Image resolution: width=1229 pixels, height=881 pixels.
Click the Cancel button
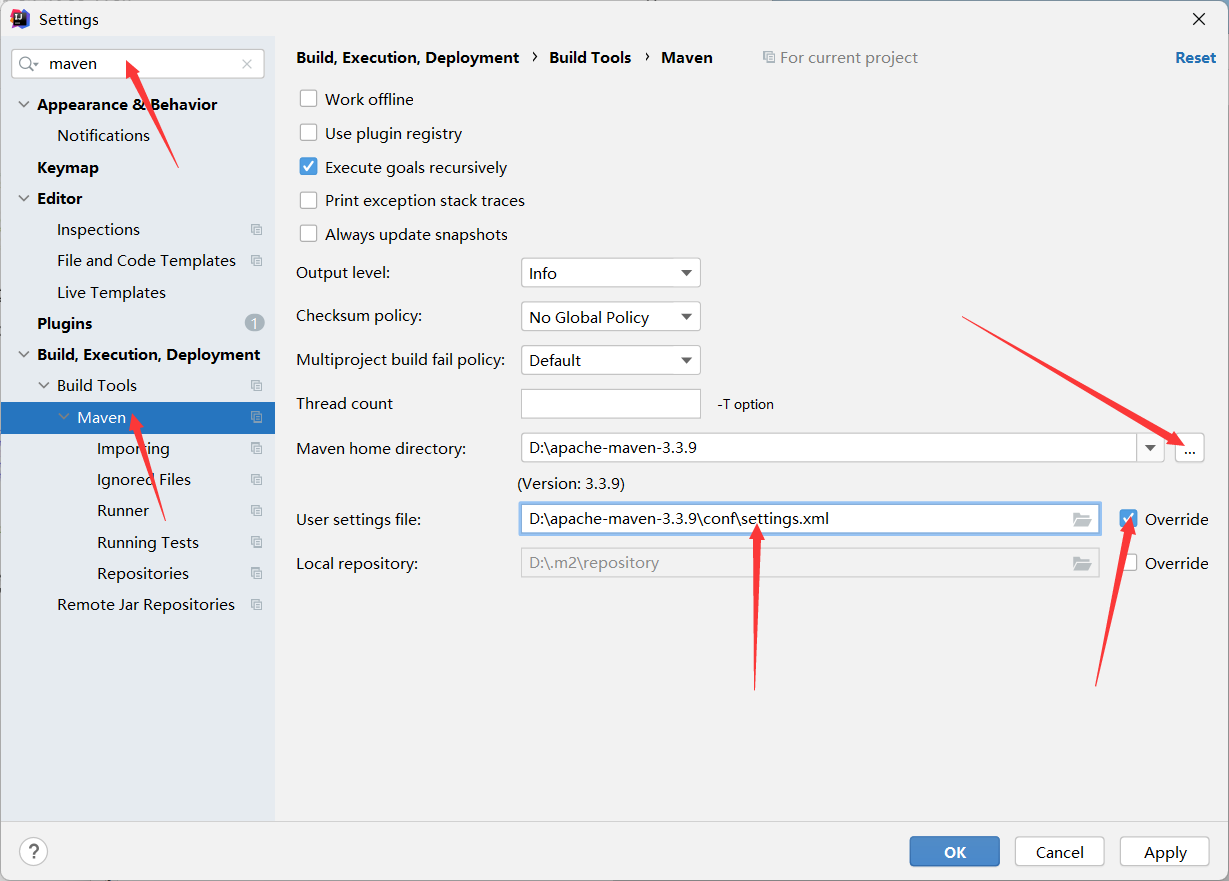click(1059, 852)
